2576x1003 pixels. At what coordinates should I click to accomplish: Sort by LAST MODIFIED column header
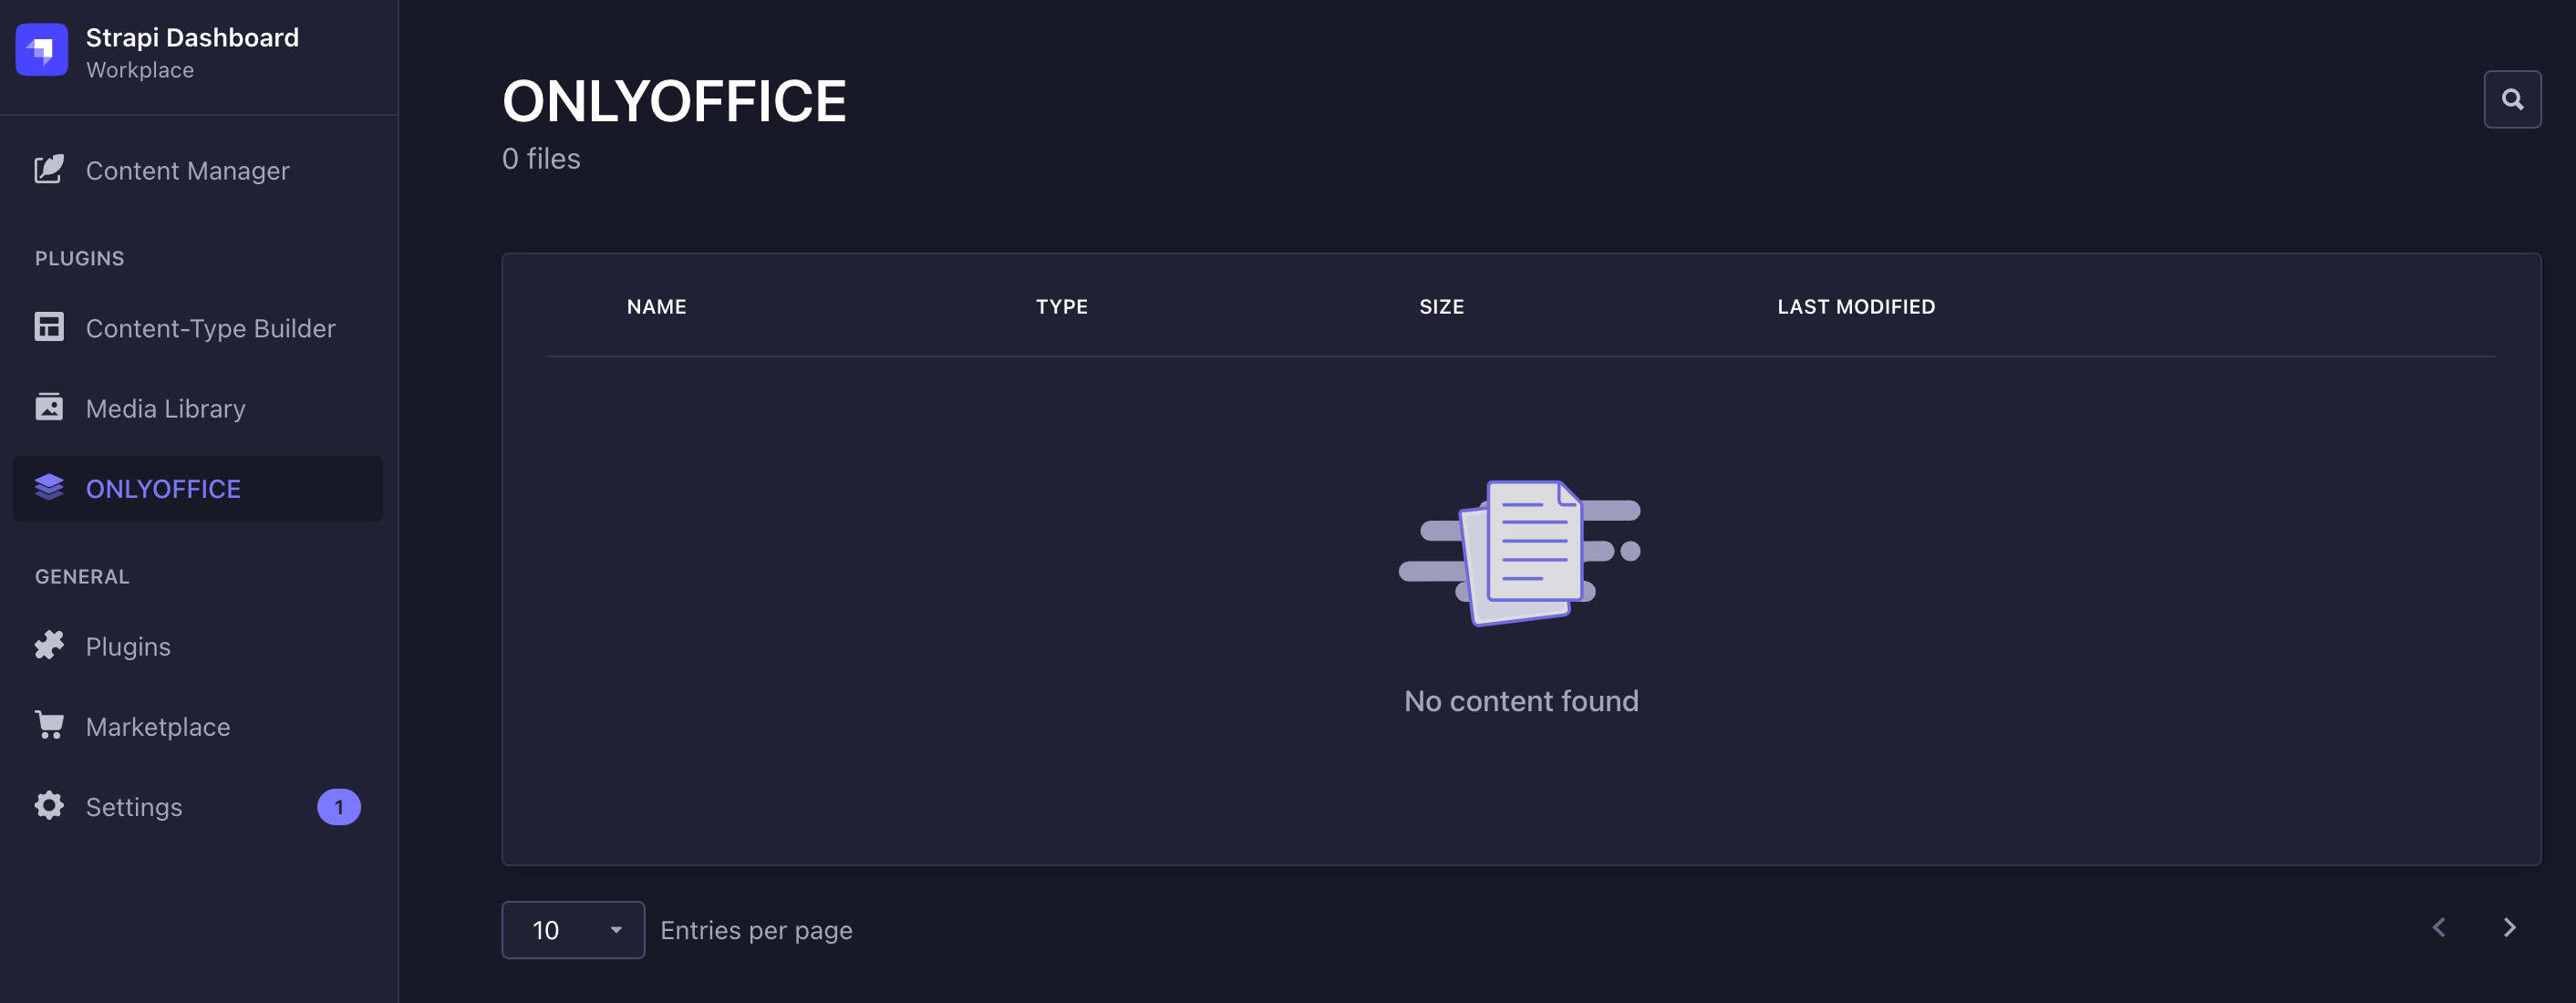[x=1856, y=307]
